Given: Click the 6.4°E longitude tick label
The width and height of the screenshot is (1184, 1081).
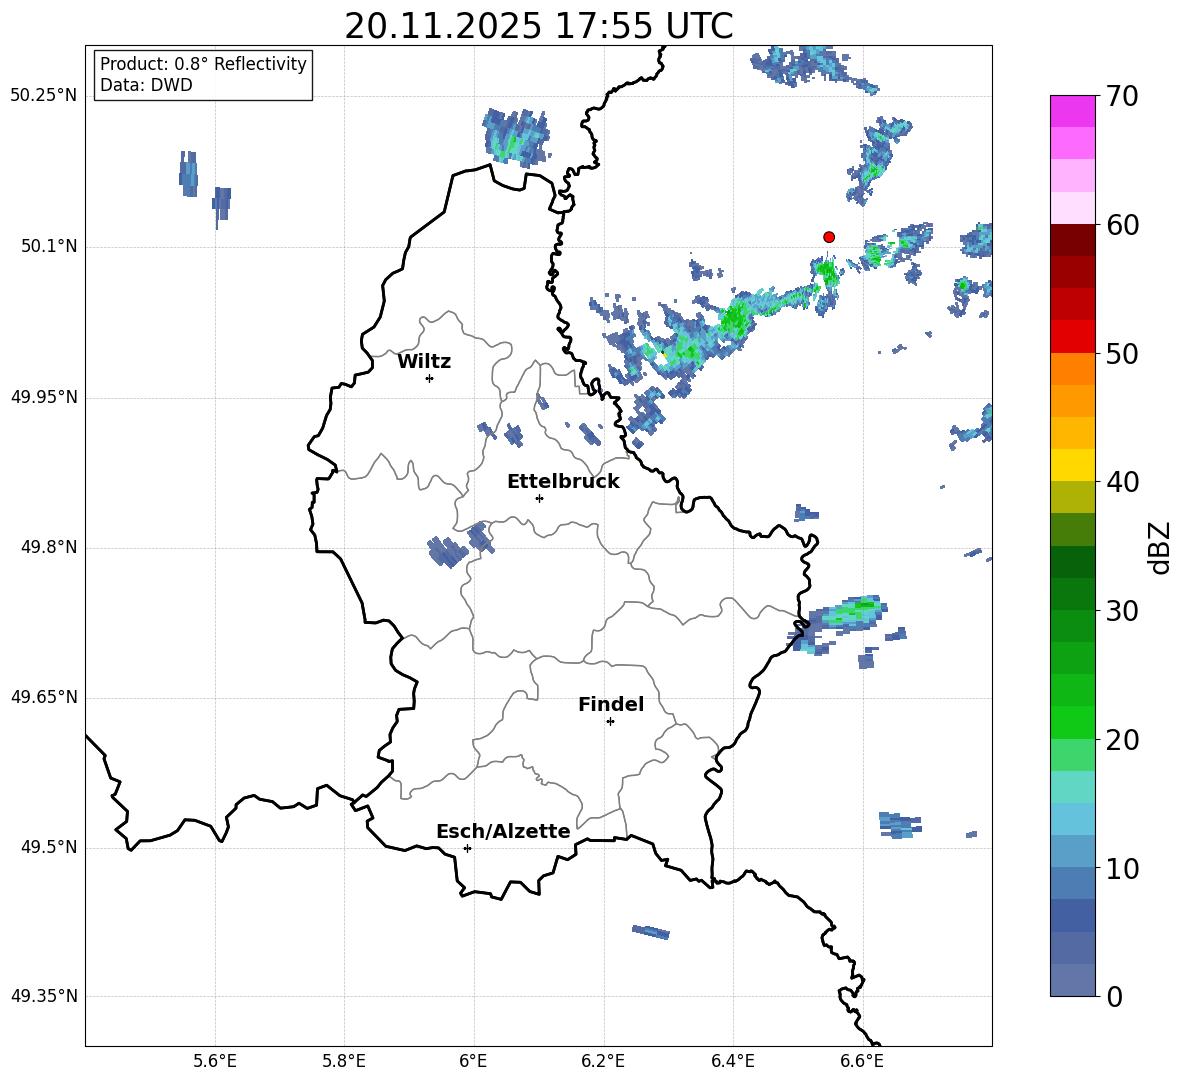Looking at the screenshot, I should pos(732,1061).
